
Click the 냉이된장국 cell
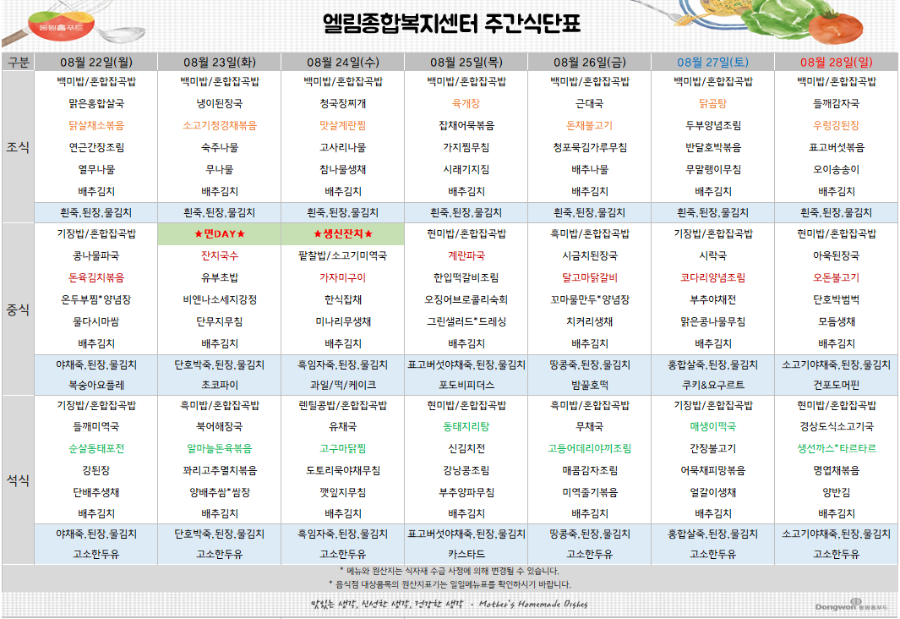click(x=219, y=103)
